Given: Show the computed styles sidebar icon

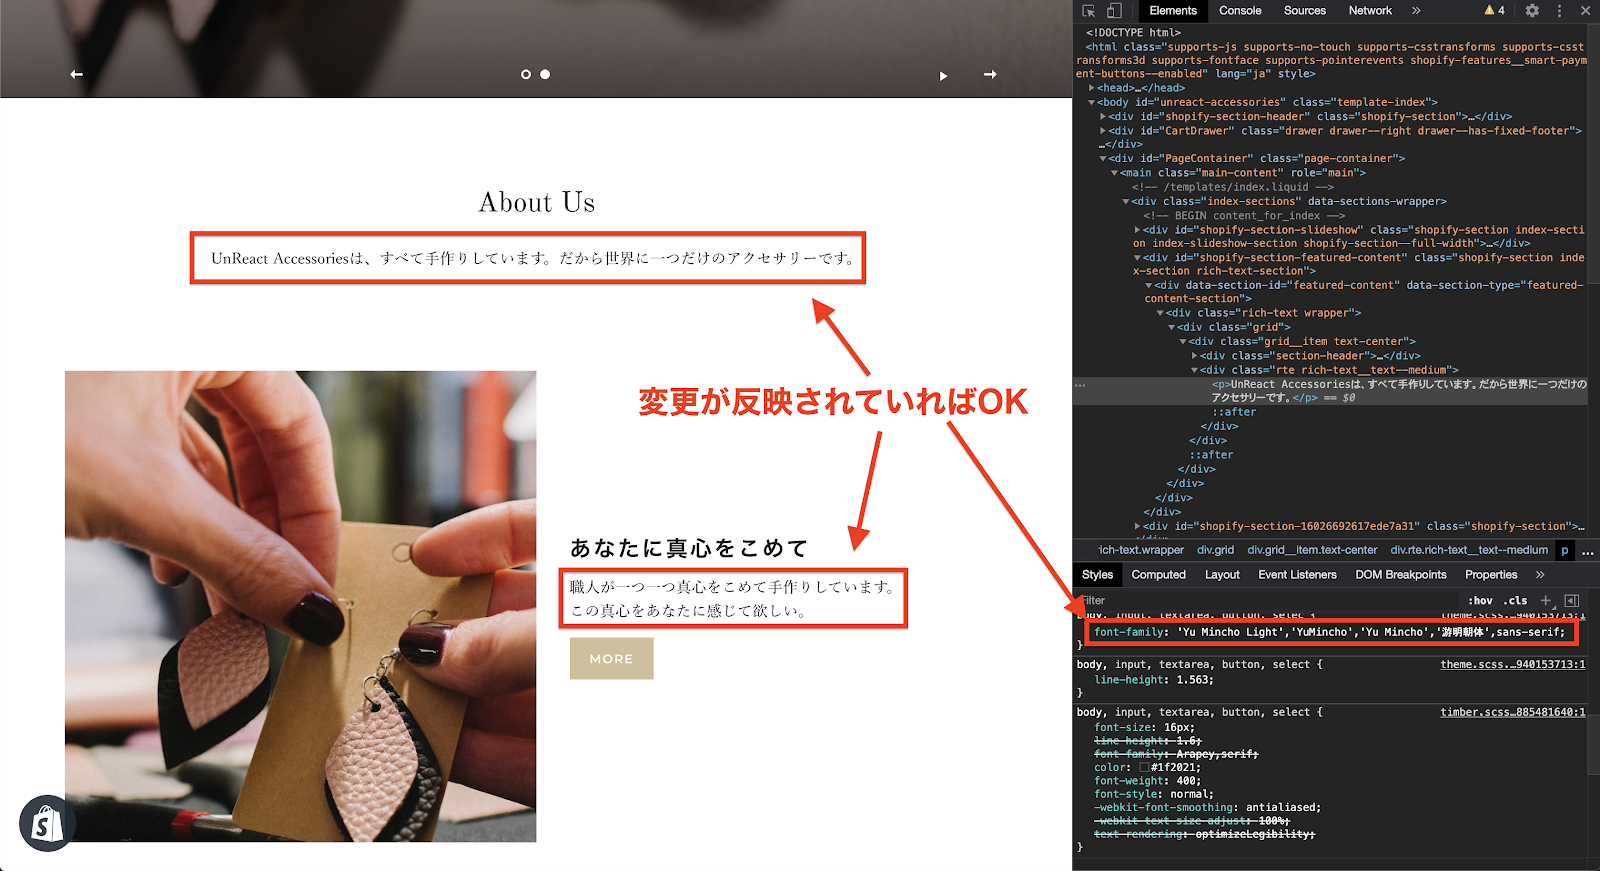Looking at the screenshot, I should [x=1571, y=600].
